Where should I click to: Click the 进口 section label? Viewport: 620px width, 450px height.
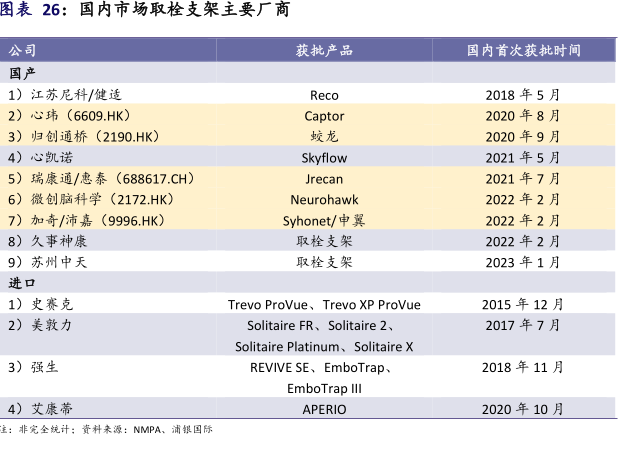23,283
